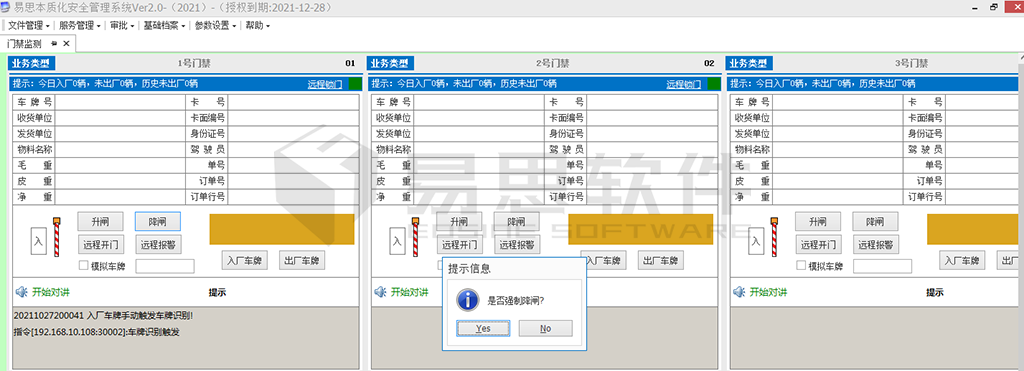Click 远程开门 in 3号门禁 panel
Image resolution: width=1024 pixels, height=371 pixels.
click(x=818, y=245)
